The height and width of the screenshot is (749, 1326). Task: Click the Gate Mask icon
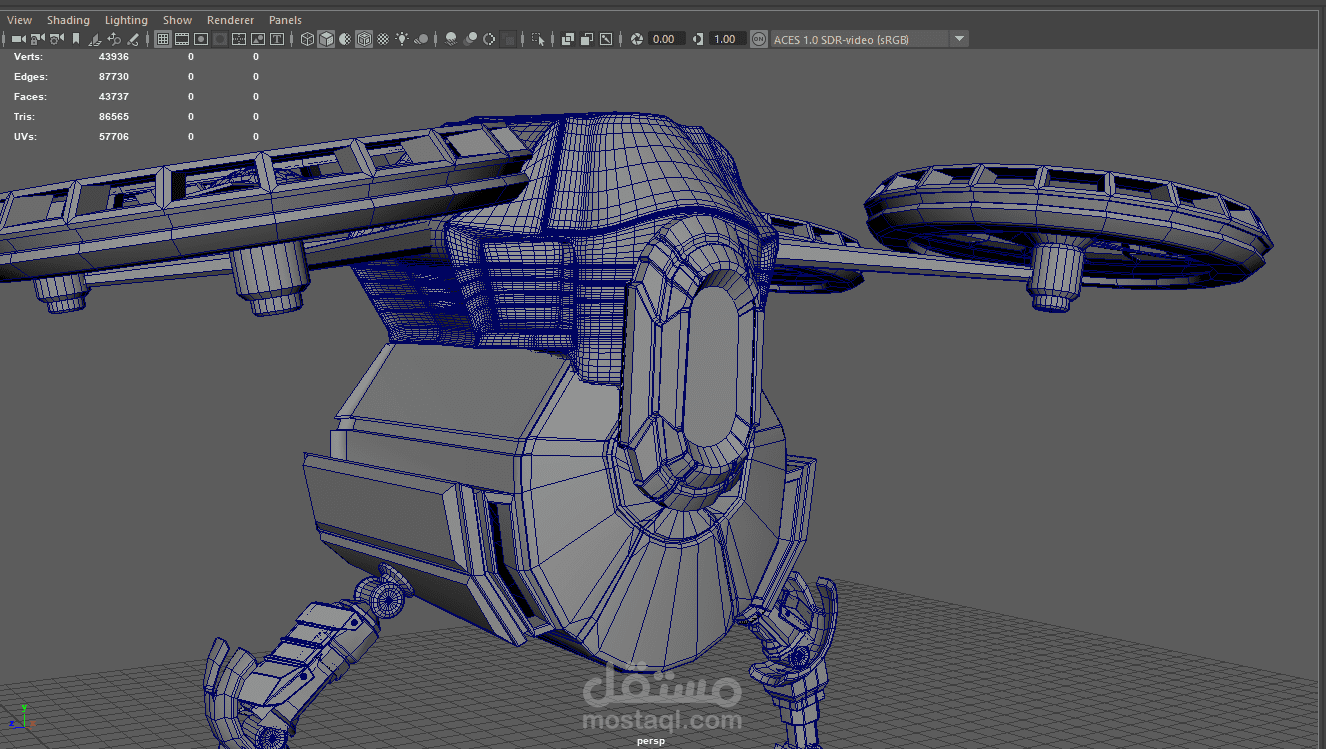pos(220,39)
